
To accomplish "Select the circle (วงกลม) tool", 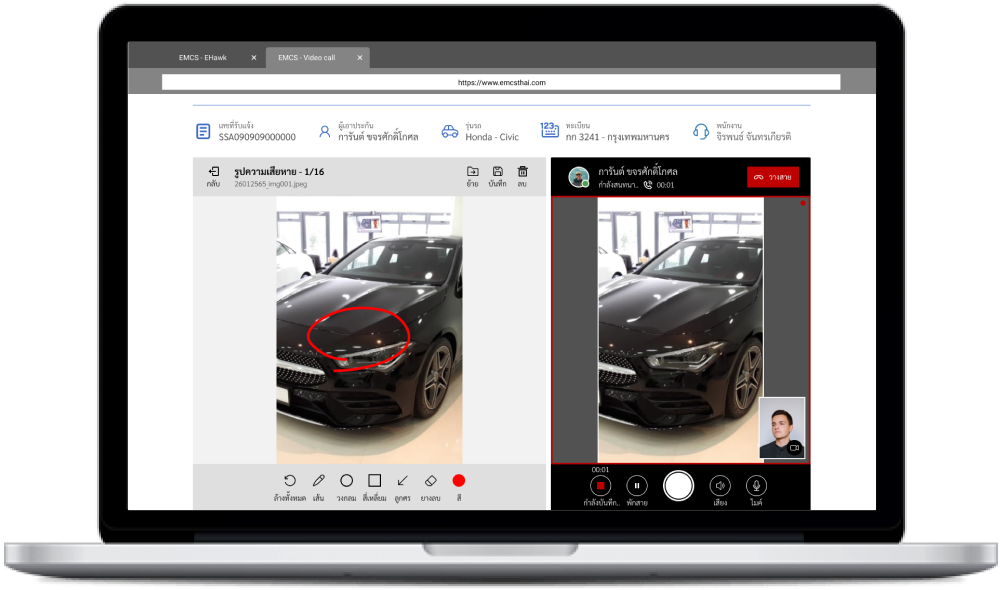I will click(x=346, y=480).
